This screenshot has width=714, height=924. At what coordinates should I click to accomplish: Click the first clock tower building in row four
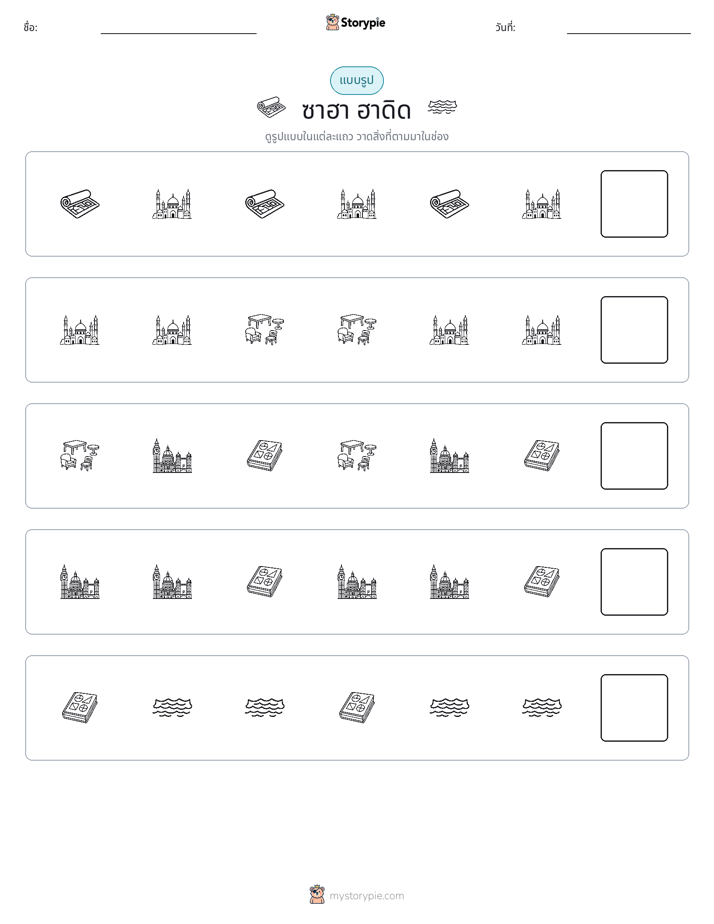coord(80,582)
